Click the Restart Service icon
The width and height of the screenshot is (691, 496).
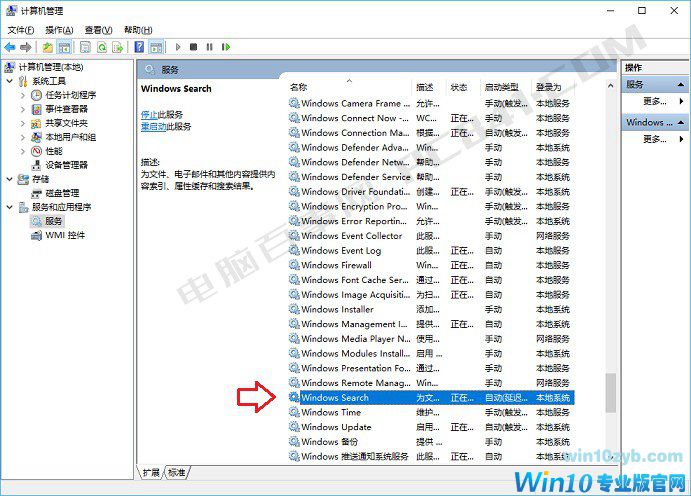226,47
